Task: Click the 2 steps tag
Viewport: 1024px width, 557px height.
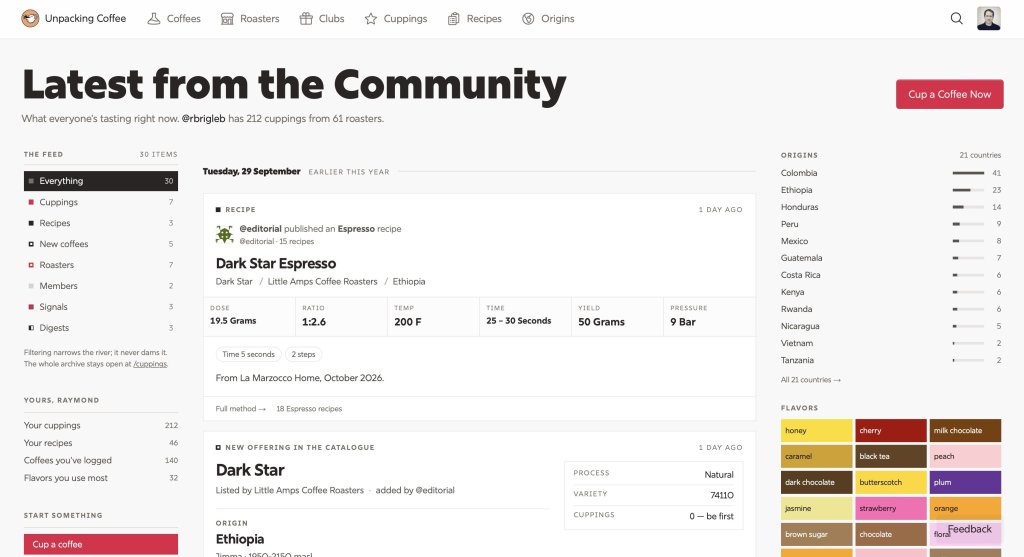Action: click(x=303, y=355)
